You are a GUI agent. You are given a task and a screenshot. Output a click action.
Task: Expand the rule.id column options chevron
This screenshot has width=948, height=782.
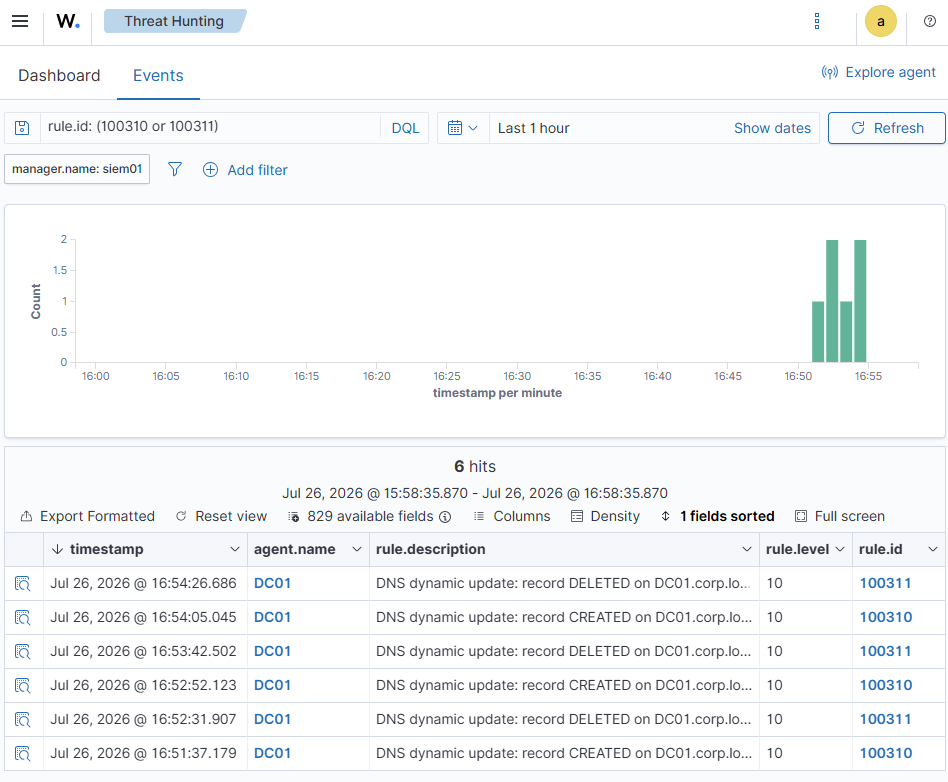click(932, 549)
